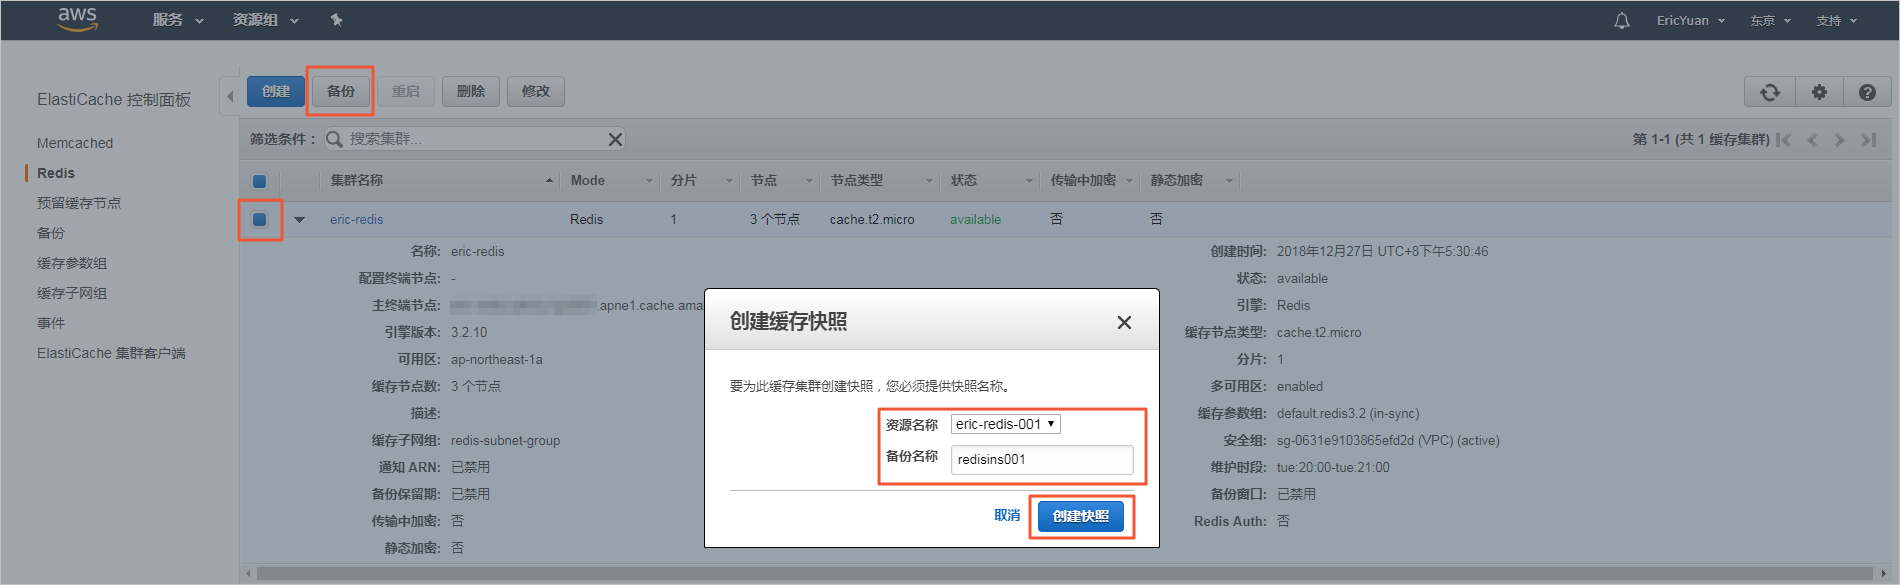This screenshot has height=585, width=1900.
Task: Open the 资源名称 eric-redis-001 dropdown
Action: pos(1005,424)
